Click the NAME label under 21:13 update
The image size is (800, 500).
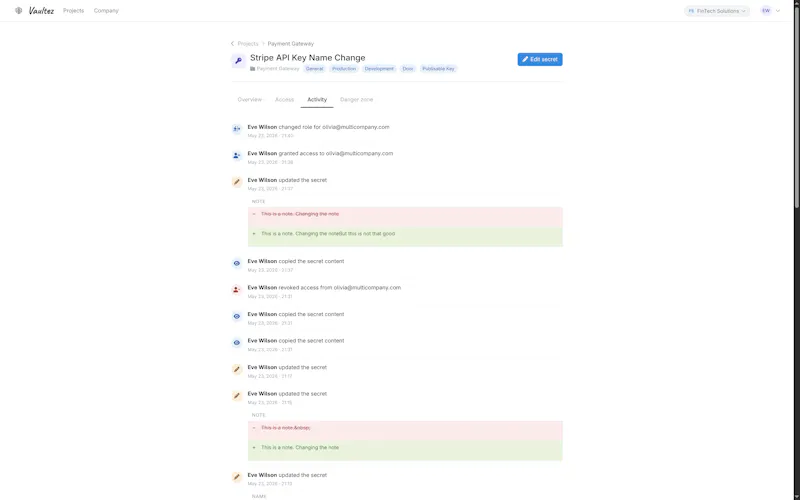point(259,496)
